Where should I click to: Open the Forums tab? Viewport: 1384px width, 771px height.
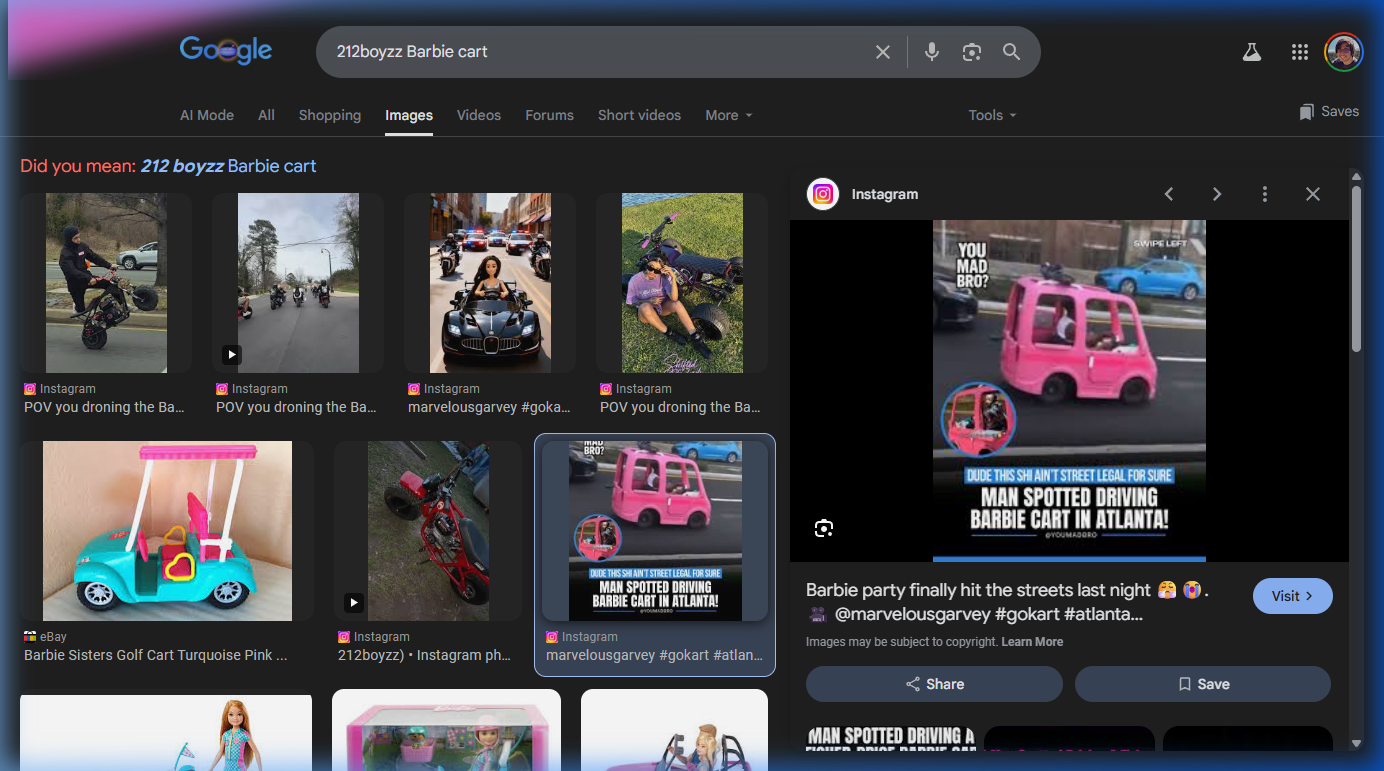(550, 115)
